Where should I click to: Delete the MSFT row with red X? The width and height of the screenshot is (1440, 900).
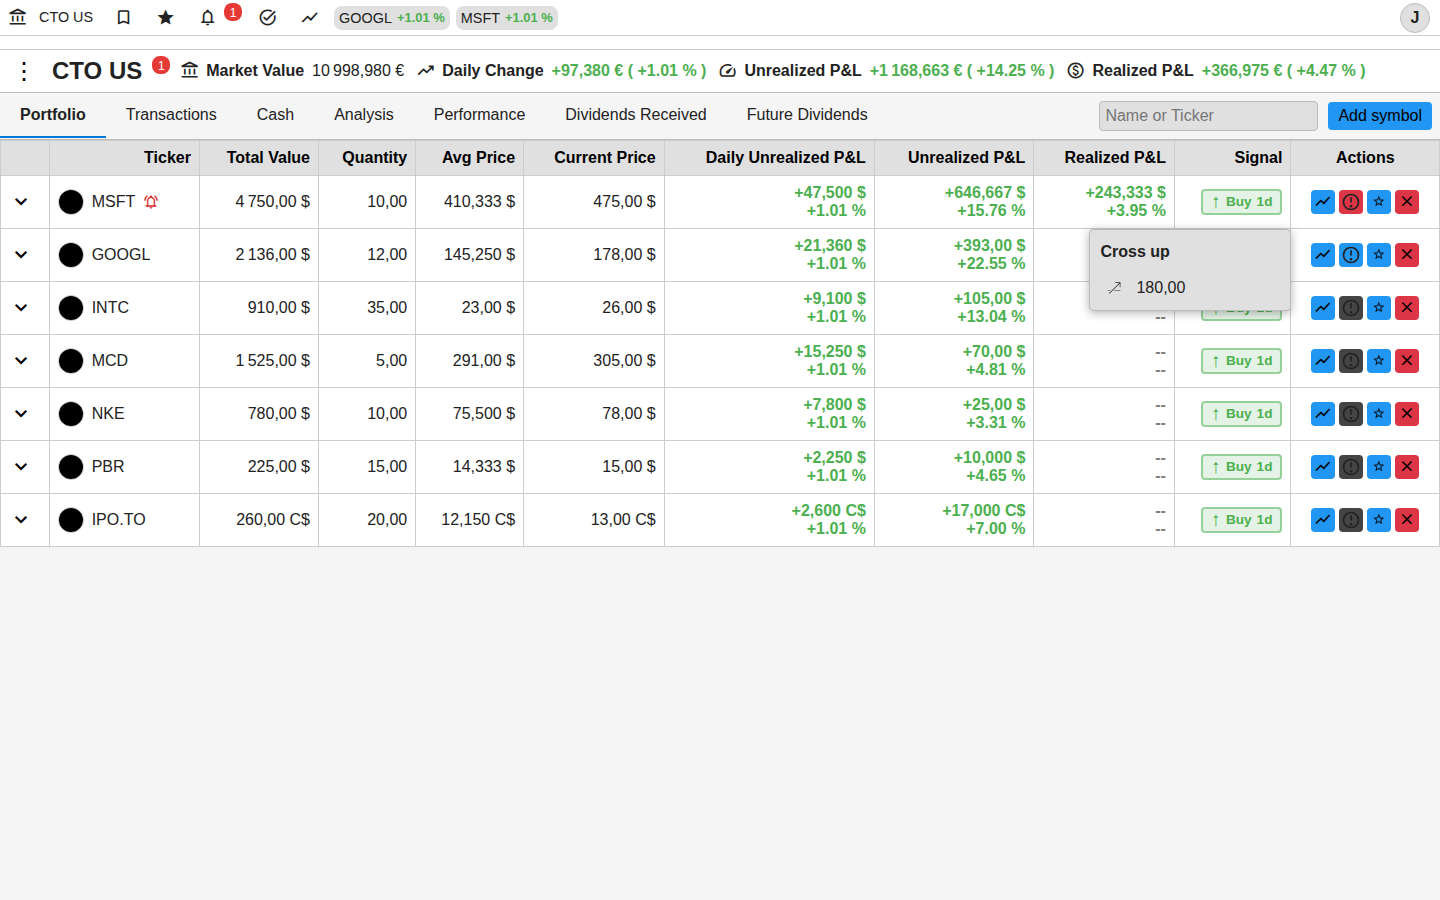(x=1407, y=202)
